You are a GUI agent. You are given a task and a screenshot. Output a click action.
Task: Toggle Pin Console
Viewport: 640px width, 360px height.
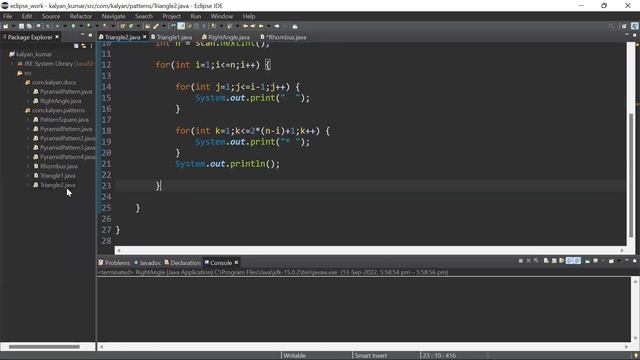588,261
